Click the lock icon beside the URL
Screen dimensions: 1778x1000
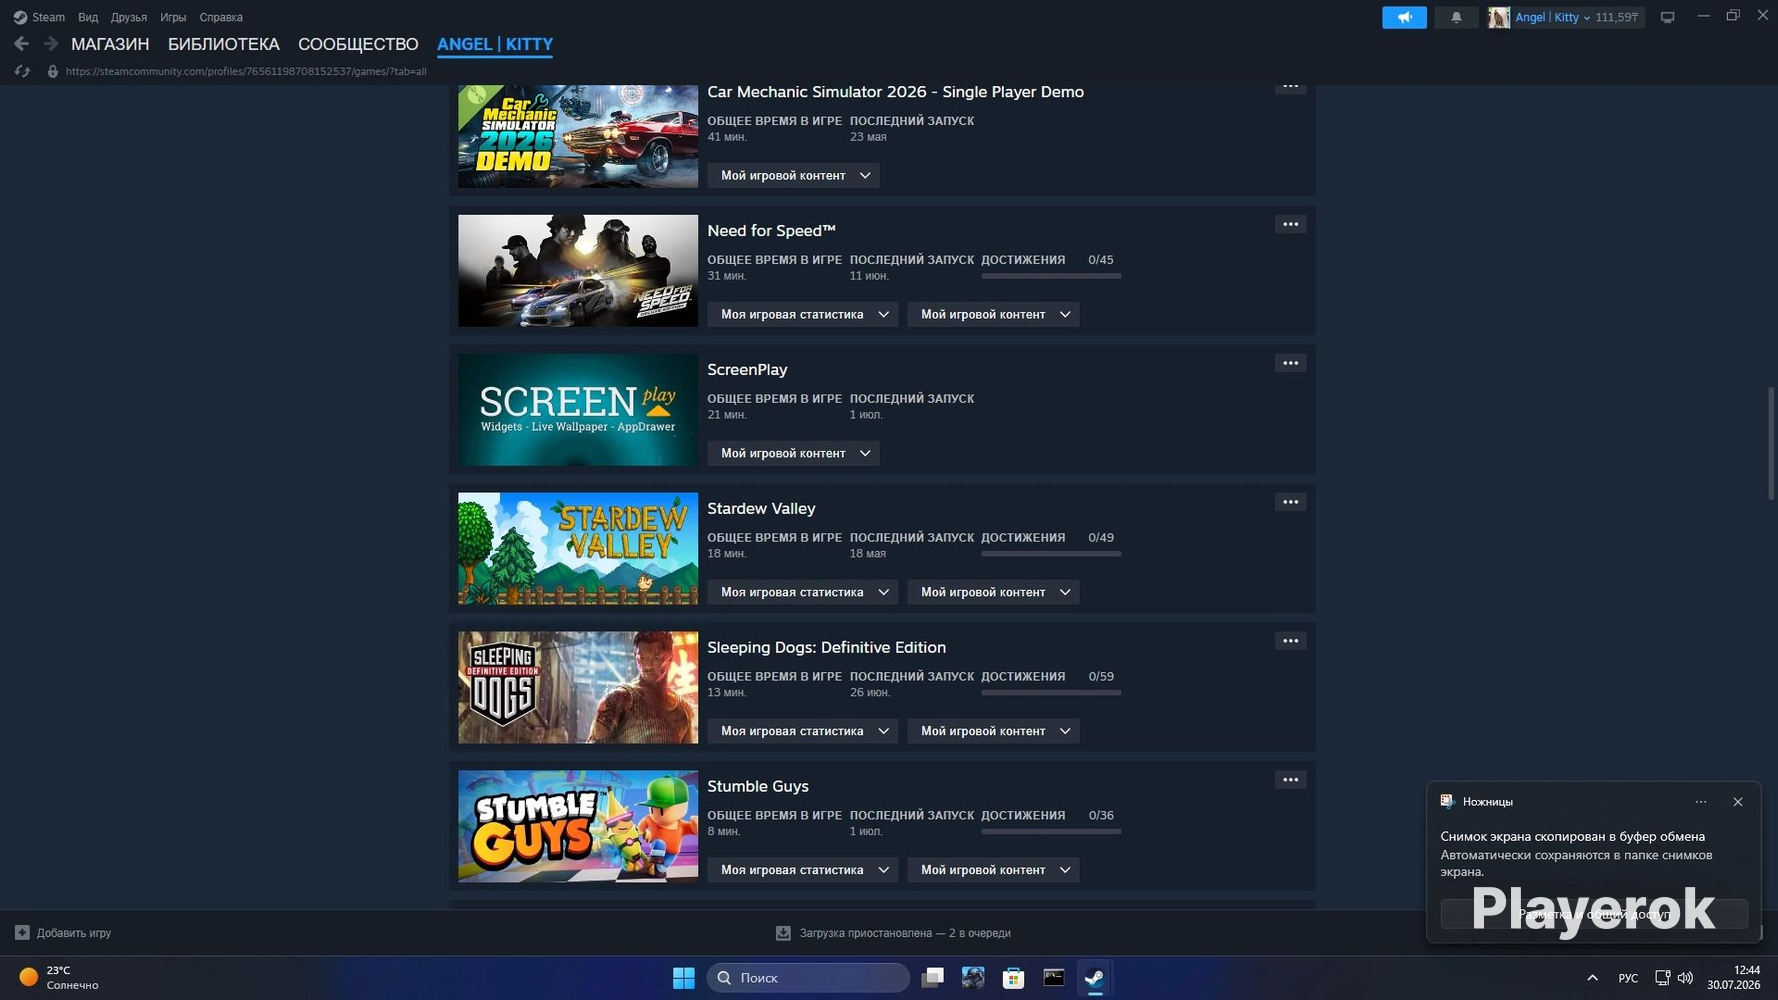pos(53,71)
